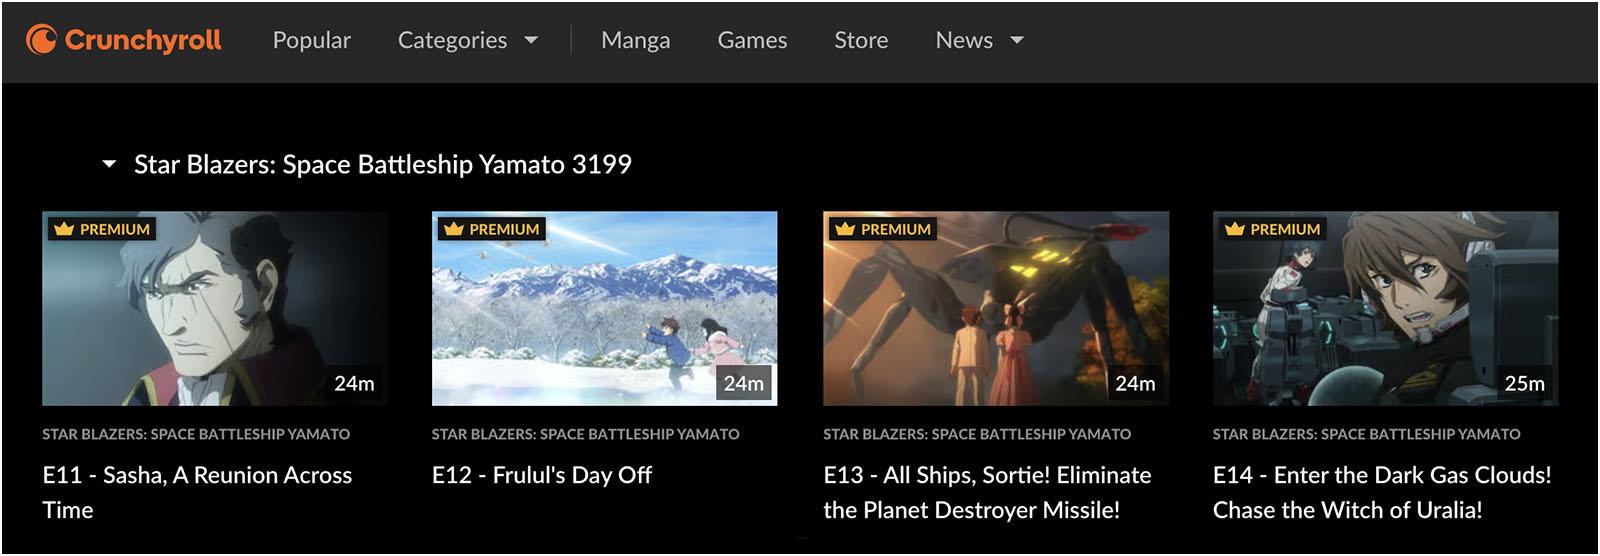Visit the Store menu item
Viewport: 1600px width, 556px height.
coord(861,40)
